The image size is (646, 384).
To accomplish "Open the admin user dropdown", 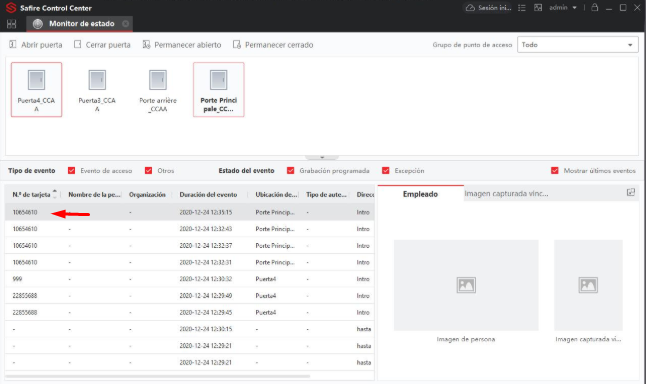I will tap(563, 8).
